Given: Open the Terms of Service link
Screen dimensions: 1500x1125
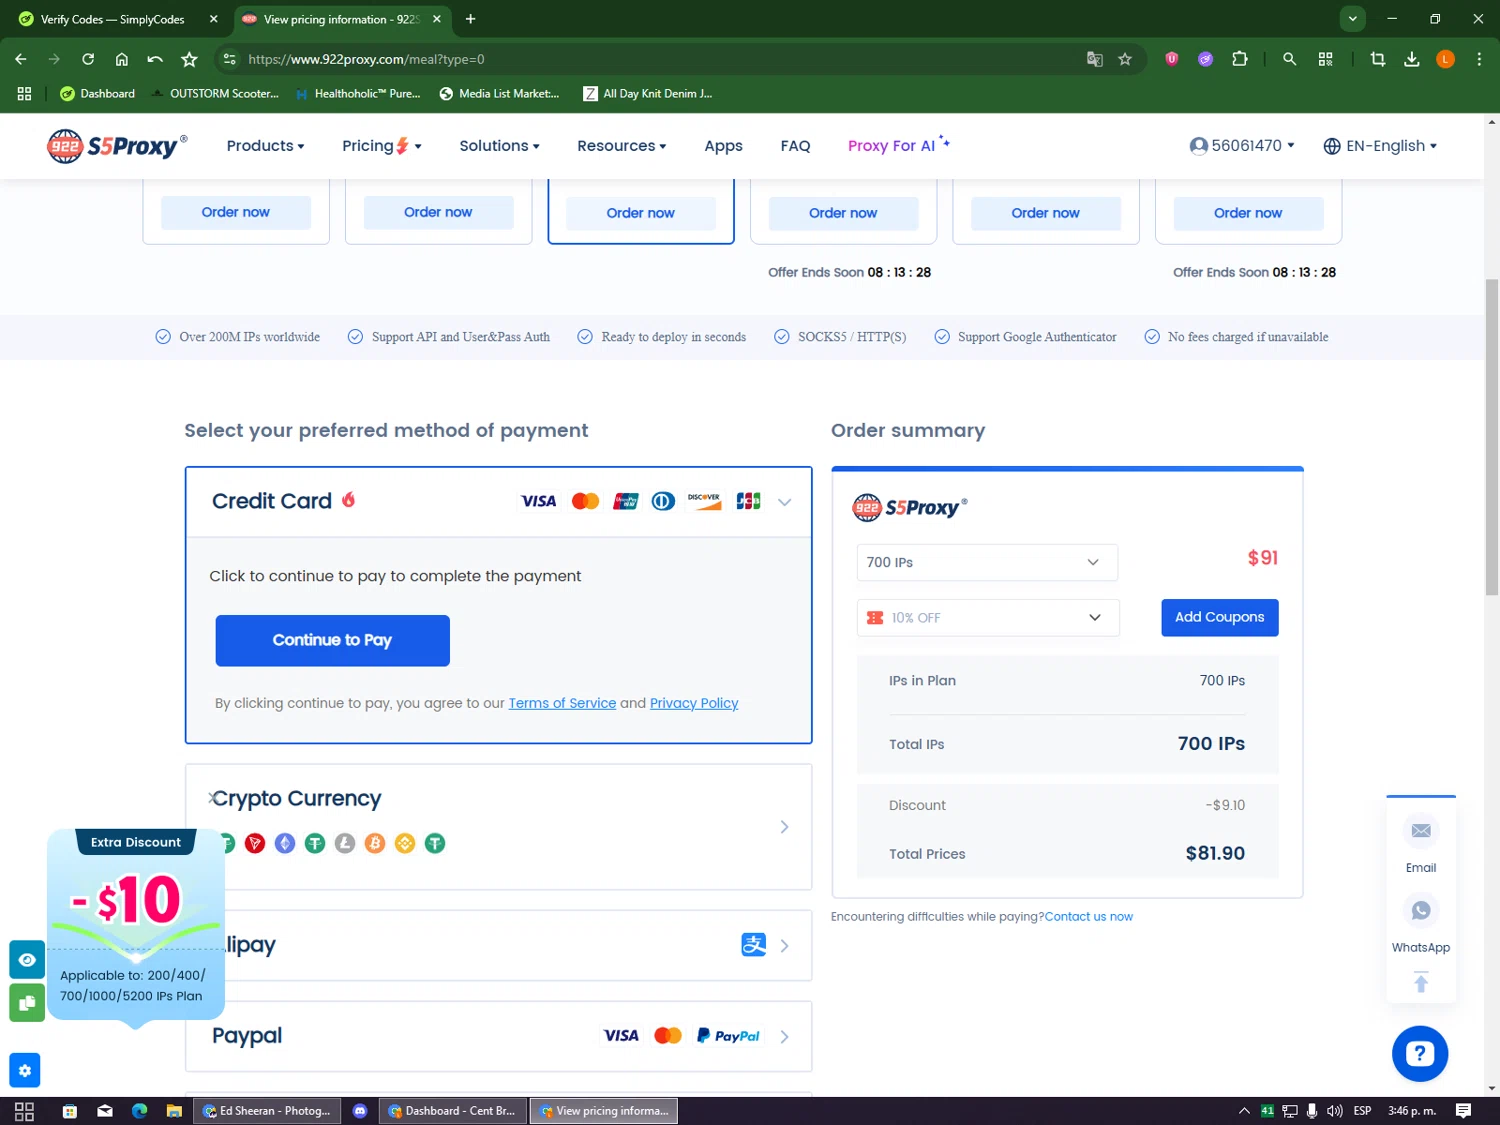Looking at the screenshot, I should (562, 703).
